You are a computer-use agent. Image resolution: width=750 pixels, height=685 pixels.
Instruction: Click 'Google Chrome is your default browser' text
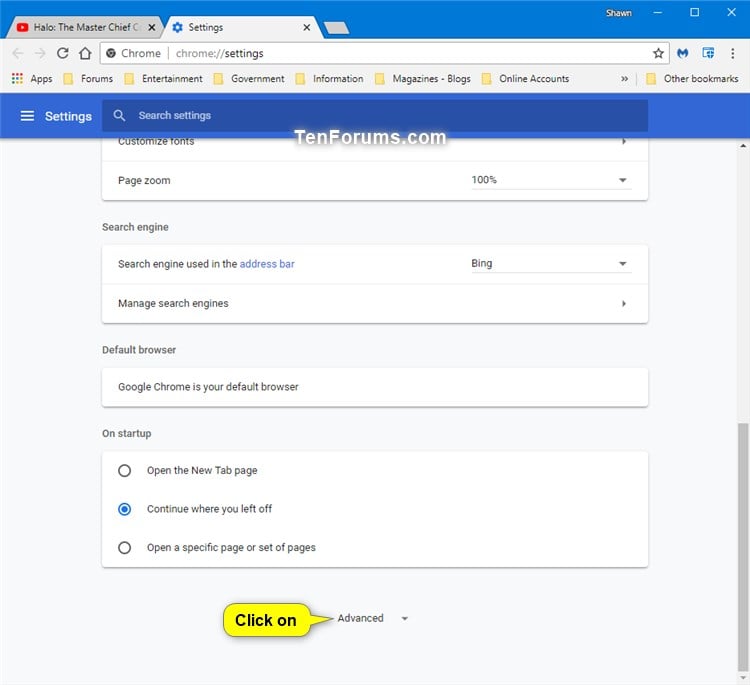click(x=208, y=387)
